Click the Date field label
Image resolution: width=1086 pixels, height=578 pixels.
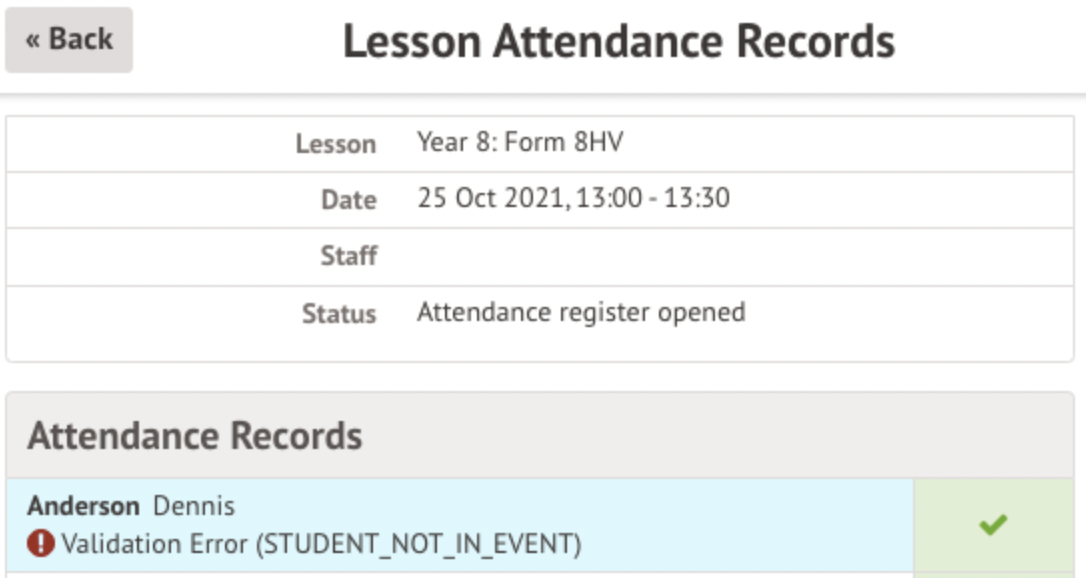coord(348,200)
